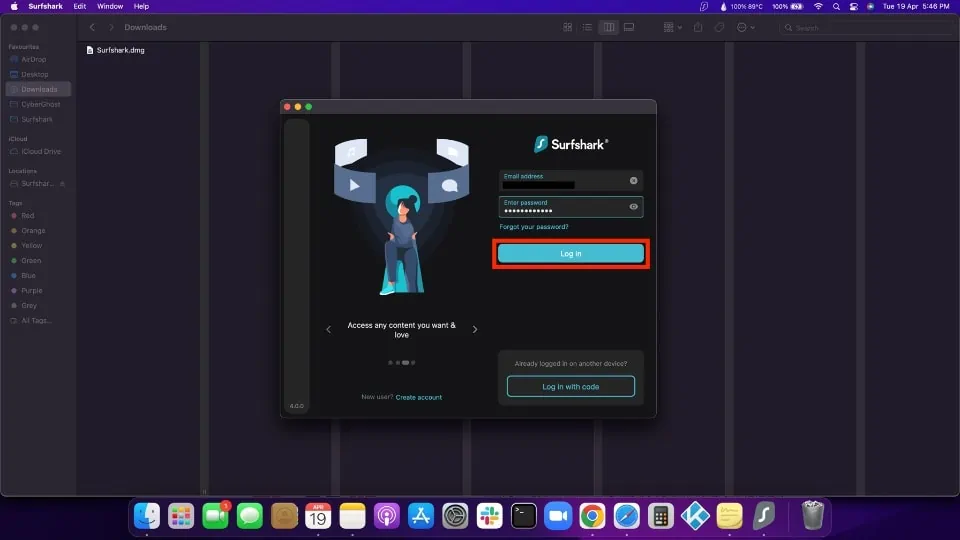Open the Create account link
This screenshot has height=540, width=960.
419,397
